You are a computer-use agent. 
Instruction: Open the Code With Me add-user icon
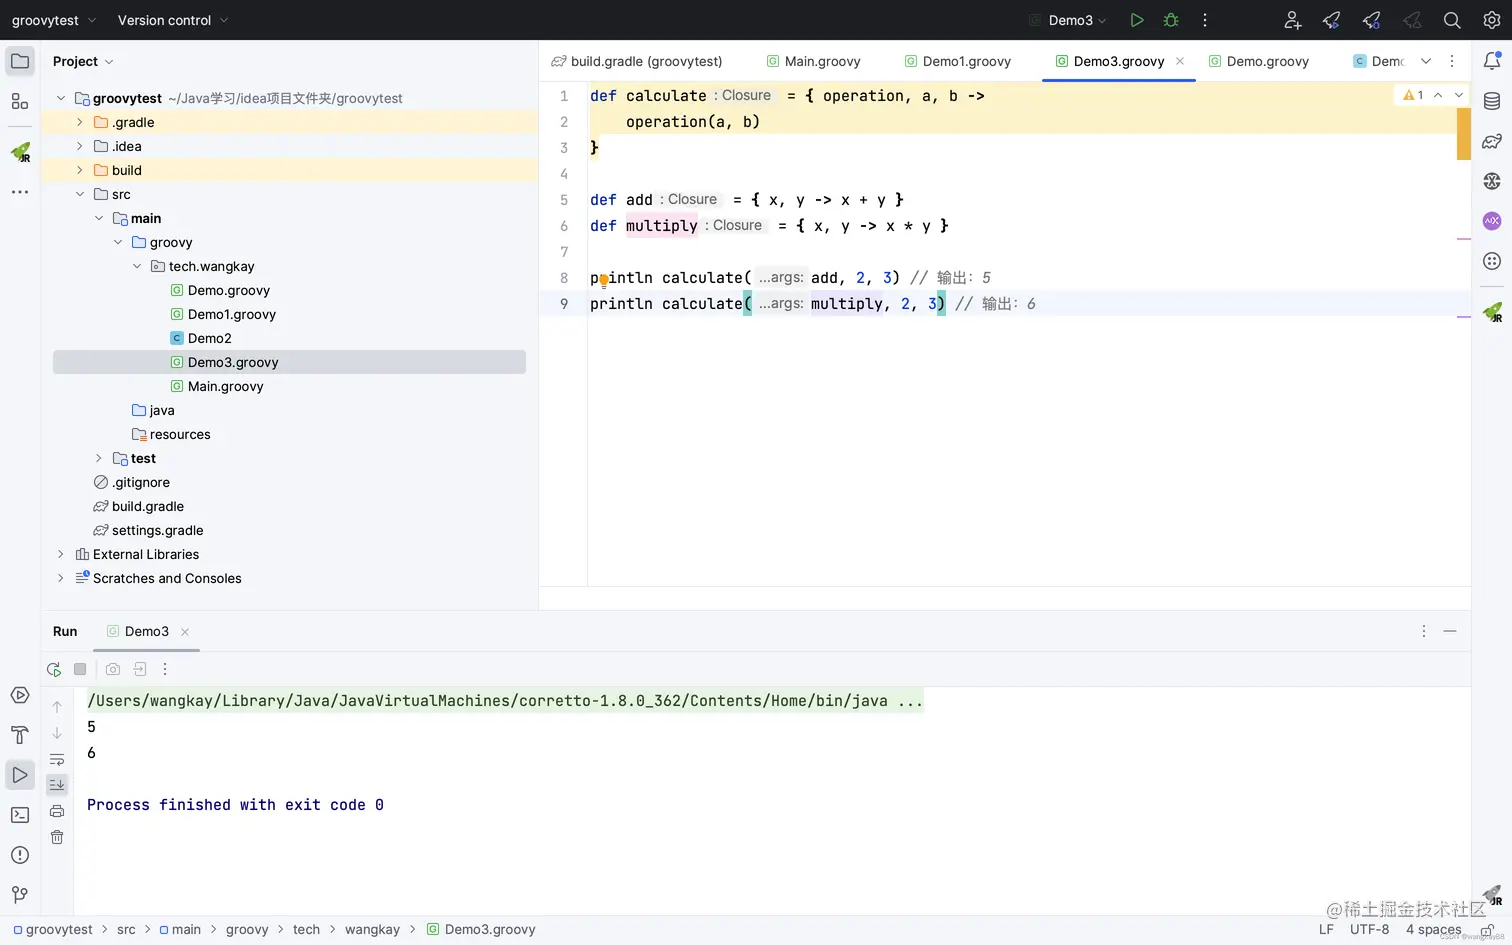1292,20
